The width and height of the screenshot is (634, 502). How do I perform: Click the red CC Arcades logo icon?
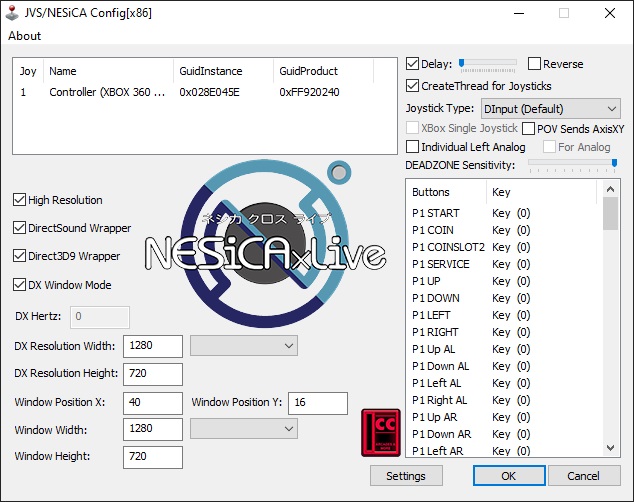coord(381,432)
